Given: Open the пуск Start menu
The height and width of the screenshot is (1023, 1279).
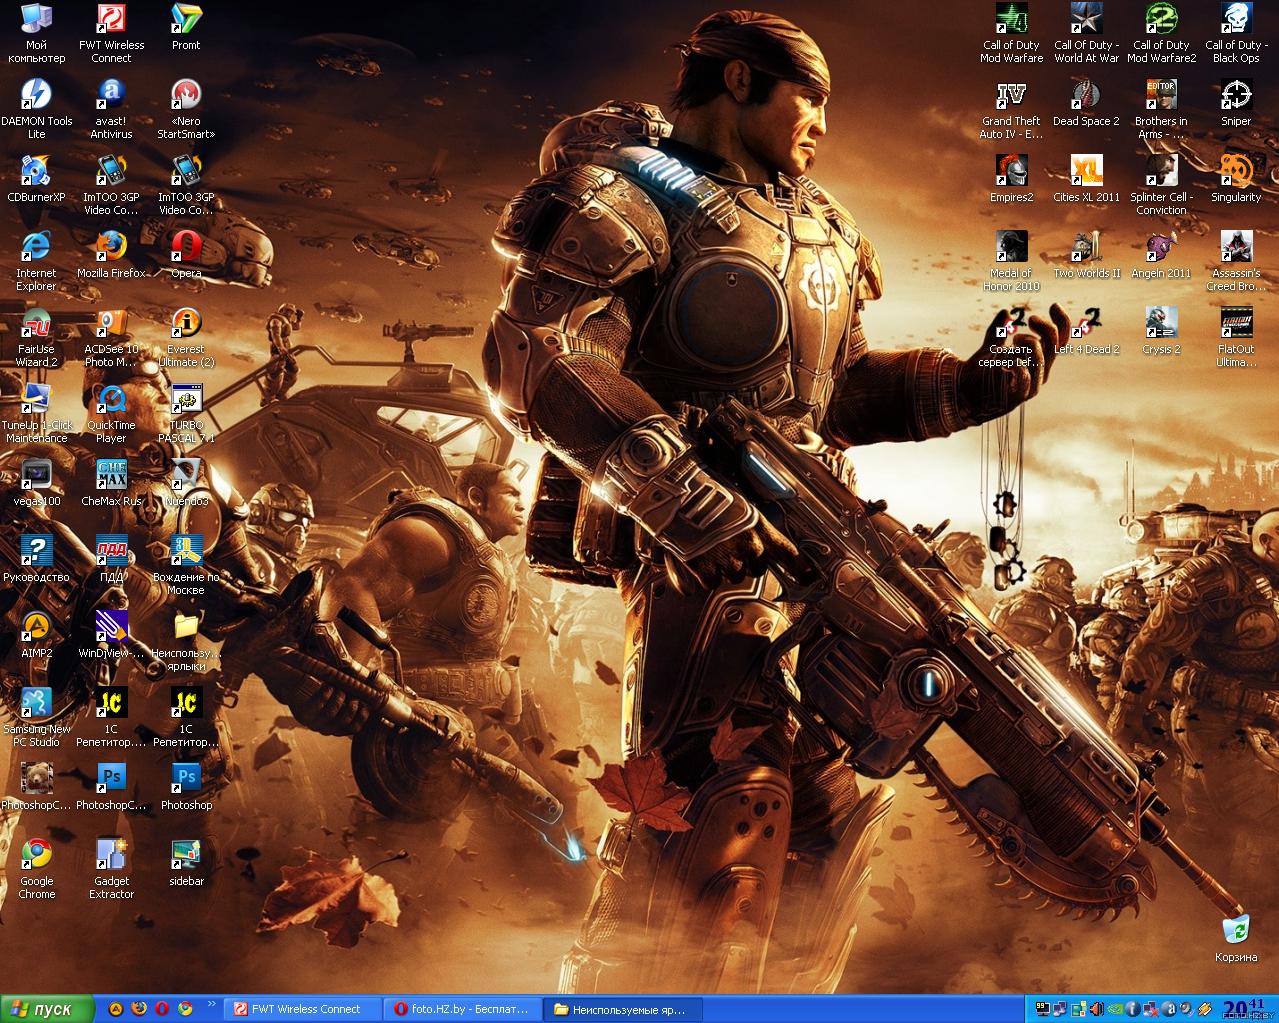Looking at the screenshot, I should (47, 1009).
